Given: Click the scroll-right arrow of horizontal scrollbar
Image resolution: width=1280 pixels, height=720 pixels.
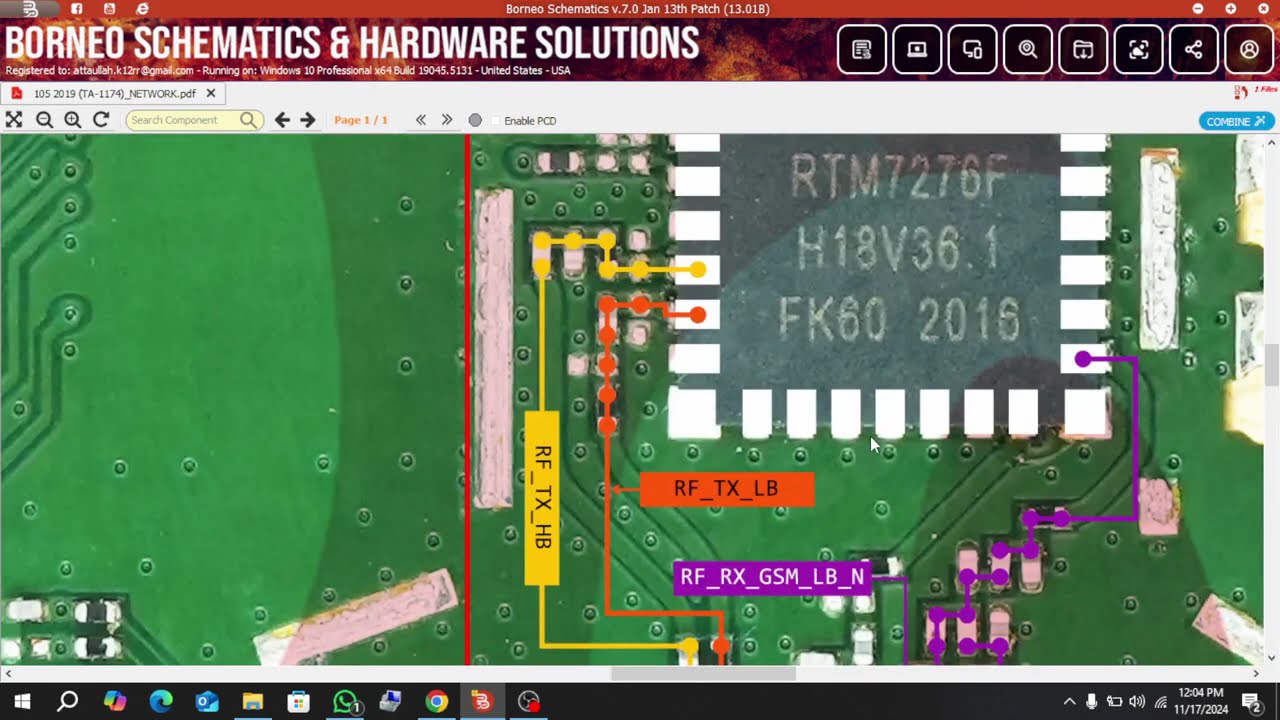Looking at the screenshot, I should pos(1256,673).
